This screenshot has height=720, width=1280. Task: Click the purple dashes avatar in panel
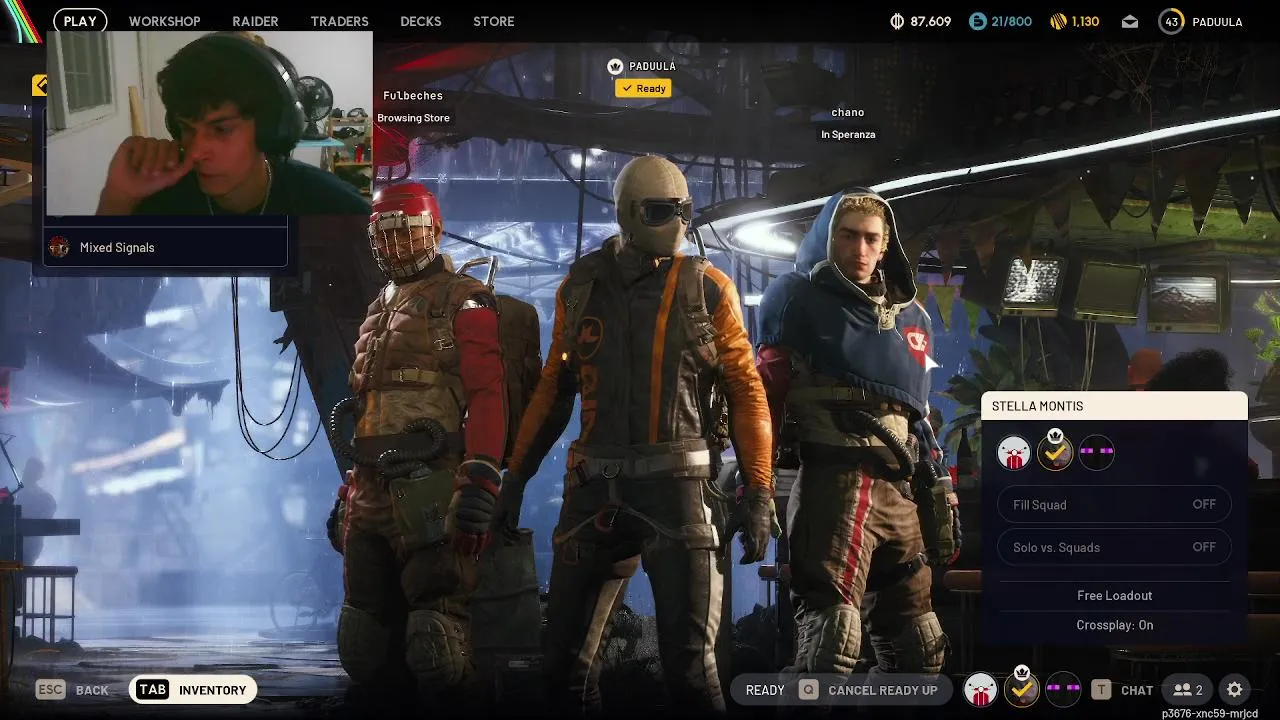point(1096,453)
